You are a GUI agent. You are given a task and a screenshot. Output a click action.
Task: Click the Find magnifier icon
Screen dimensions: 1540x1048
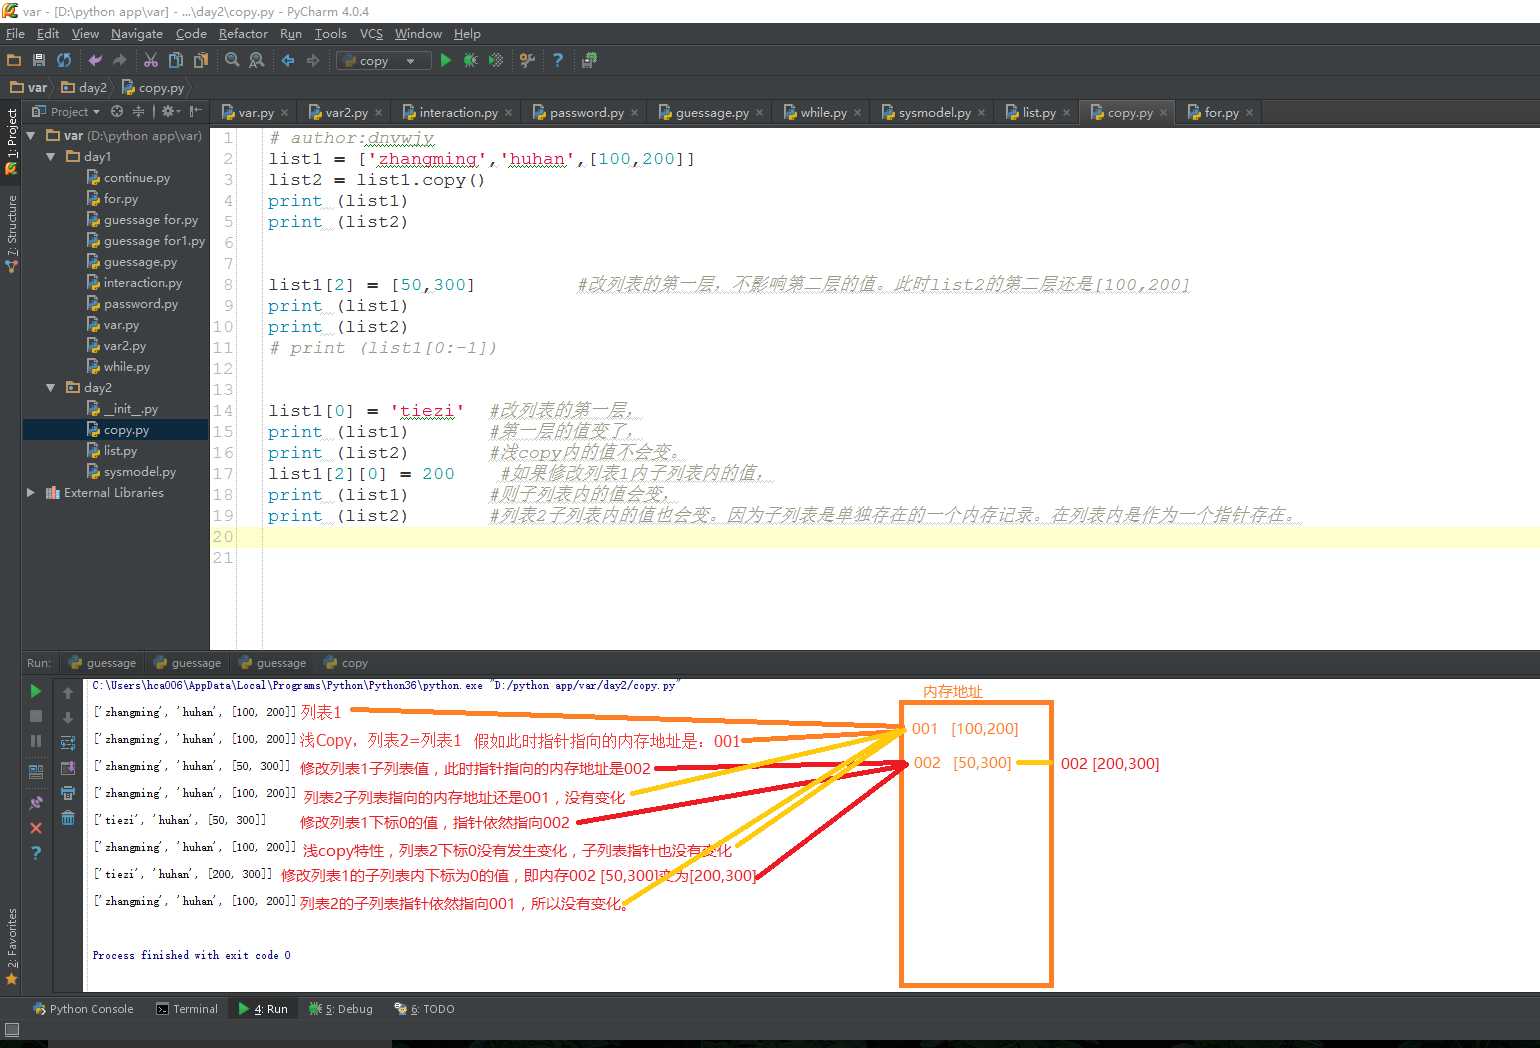[x=232, y=60]
